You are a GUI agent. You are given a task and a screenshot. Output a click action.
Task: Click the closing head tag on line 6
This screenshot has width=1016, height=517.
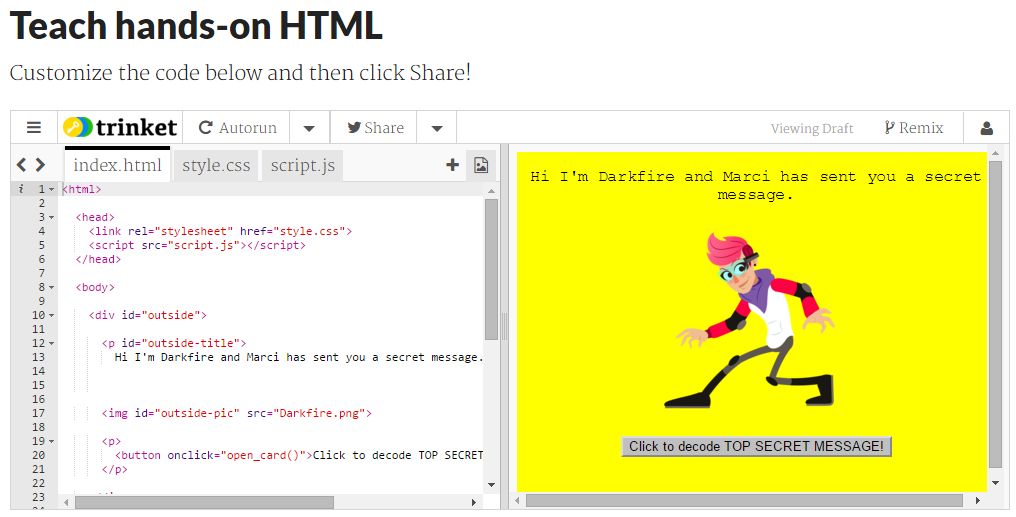pos(98,259)
